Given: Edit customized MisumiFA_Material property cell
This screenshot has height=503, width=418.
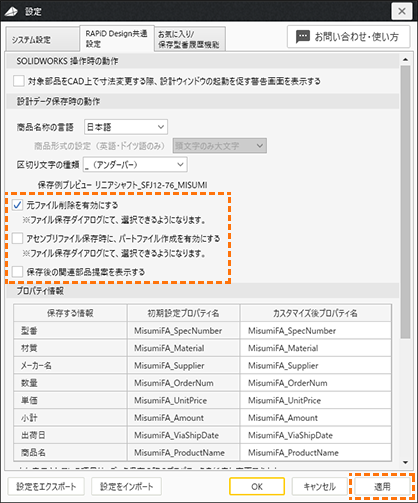Looking at the screenshot, I should tap(315, 348).
